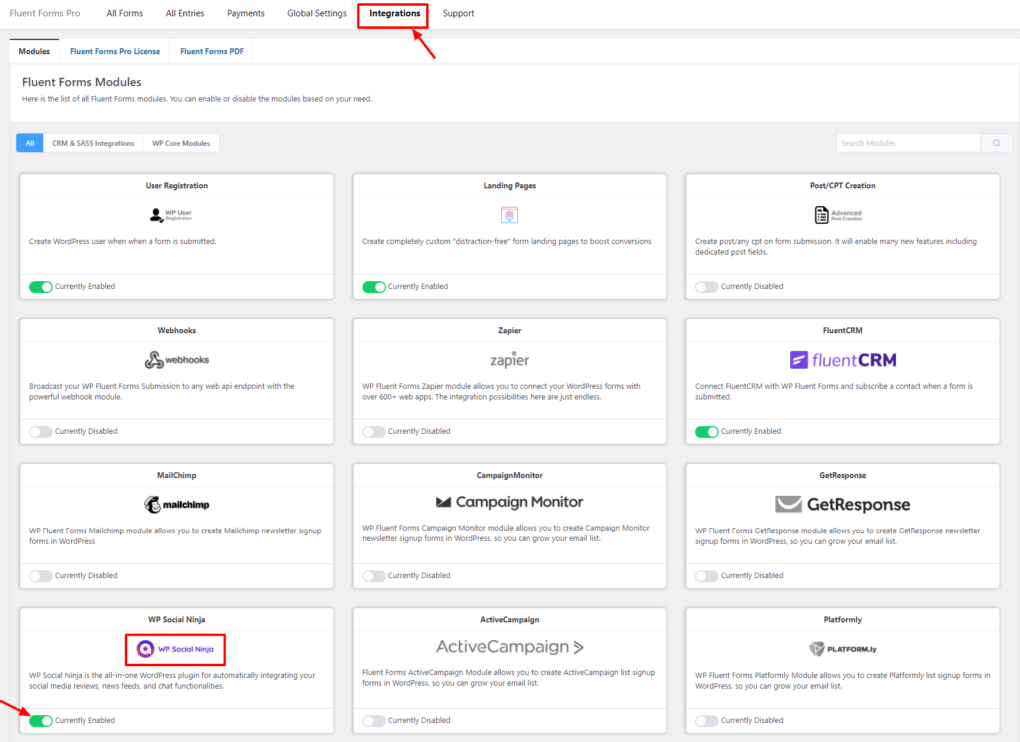
Task: Switch to Fluent Forms PDF tab
Action: click(212, 51)
